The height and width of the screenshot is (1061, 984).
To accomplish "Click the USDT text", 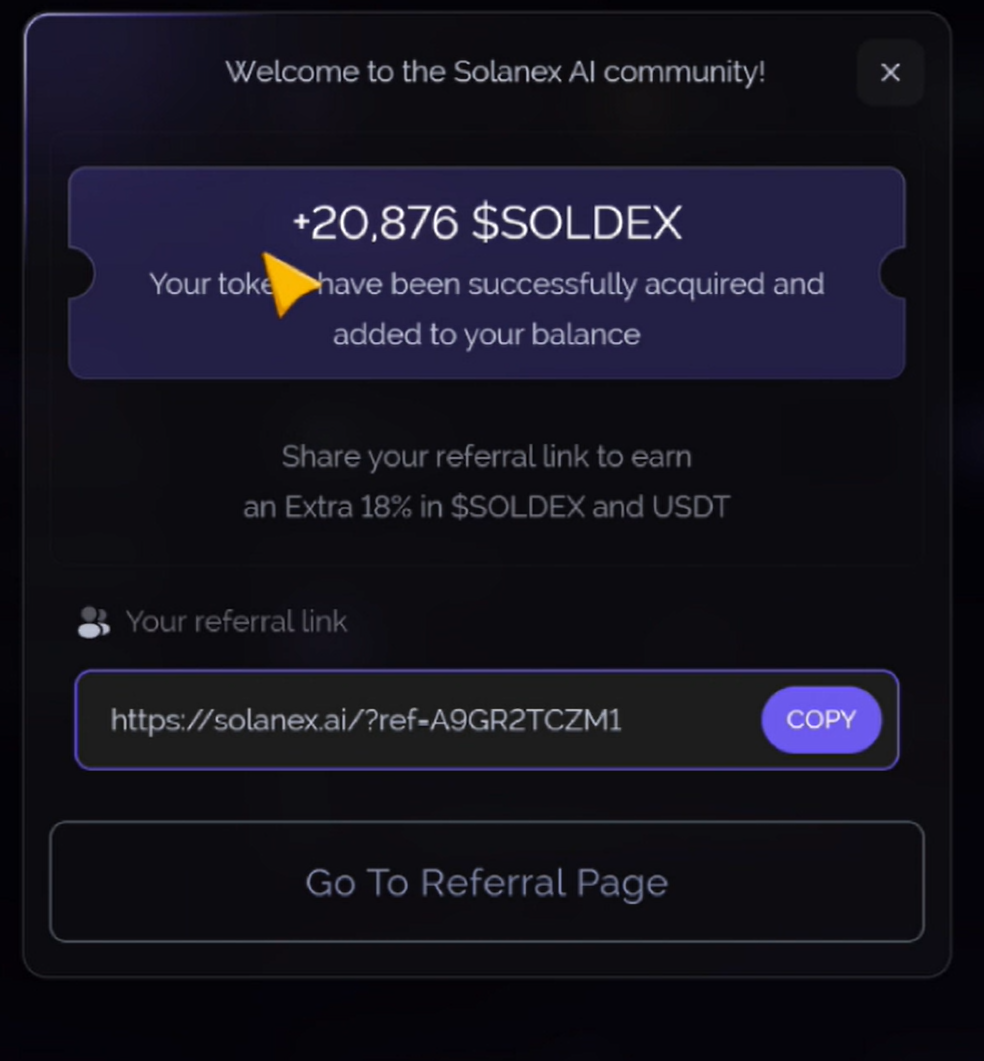I will point(690,507).
